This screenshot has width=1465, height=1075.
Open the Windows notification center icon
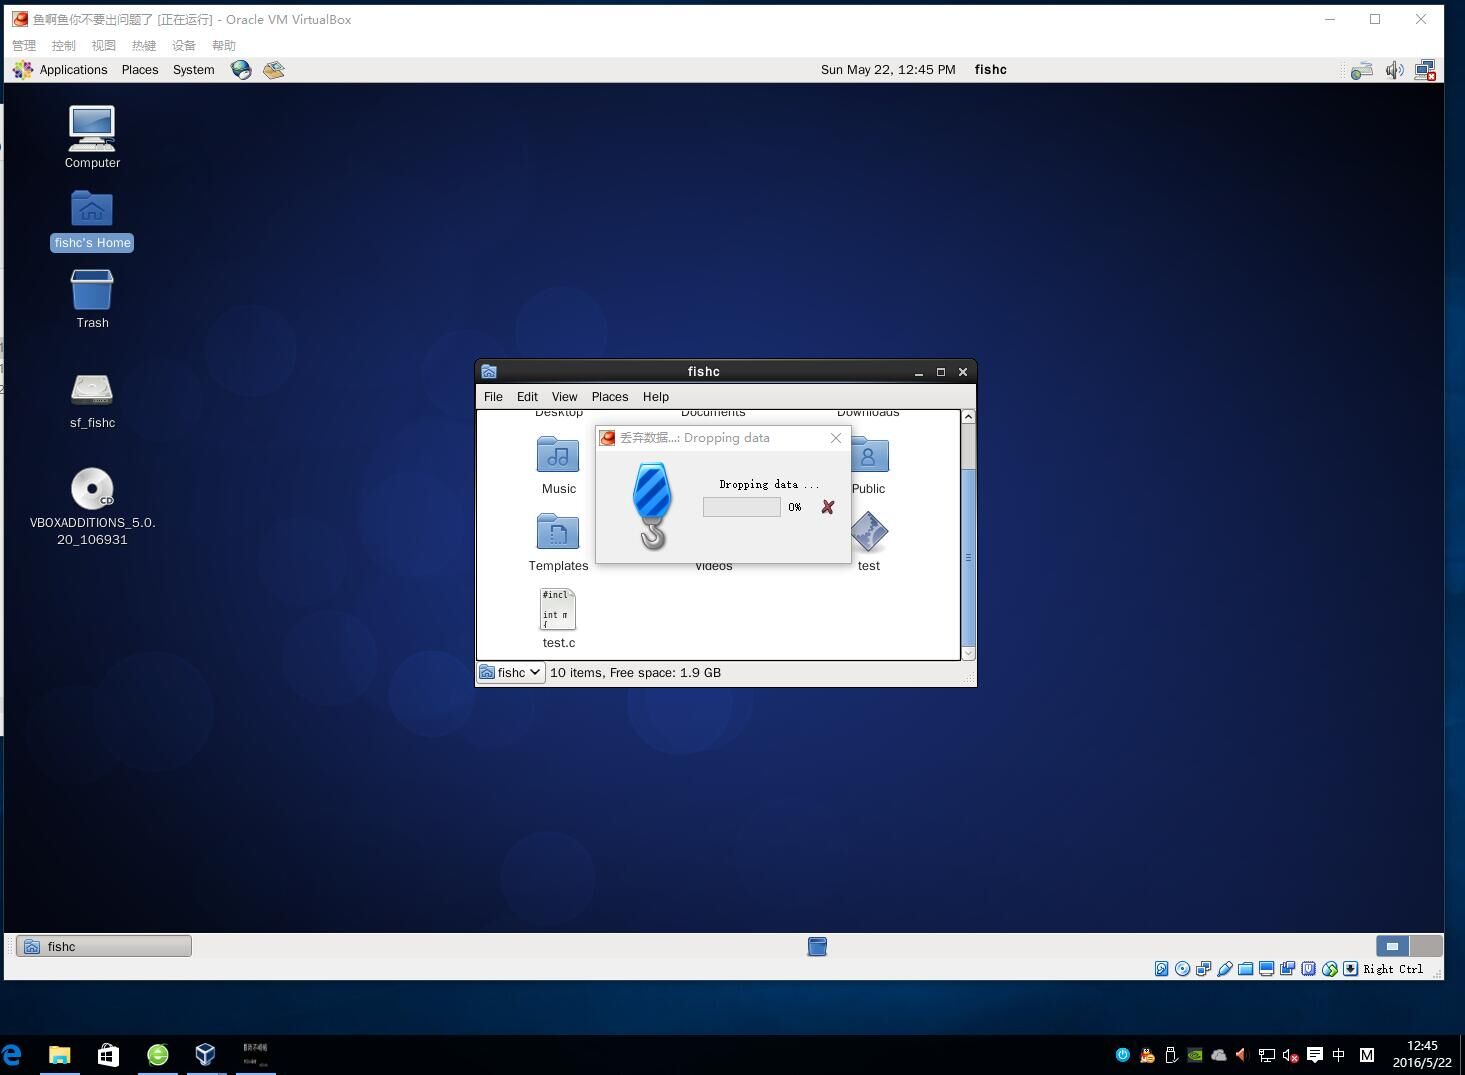(x=1315, y=1055)
